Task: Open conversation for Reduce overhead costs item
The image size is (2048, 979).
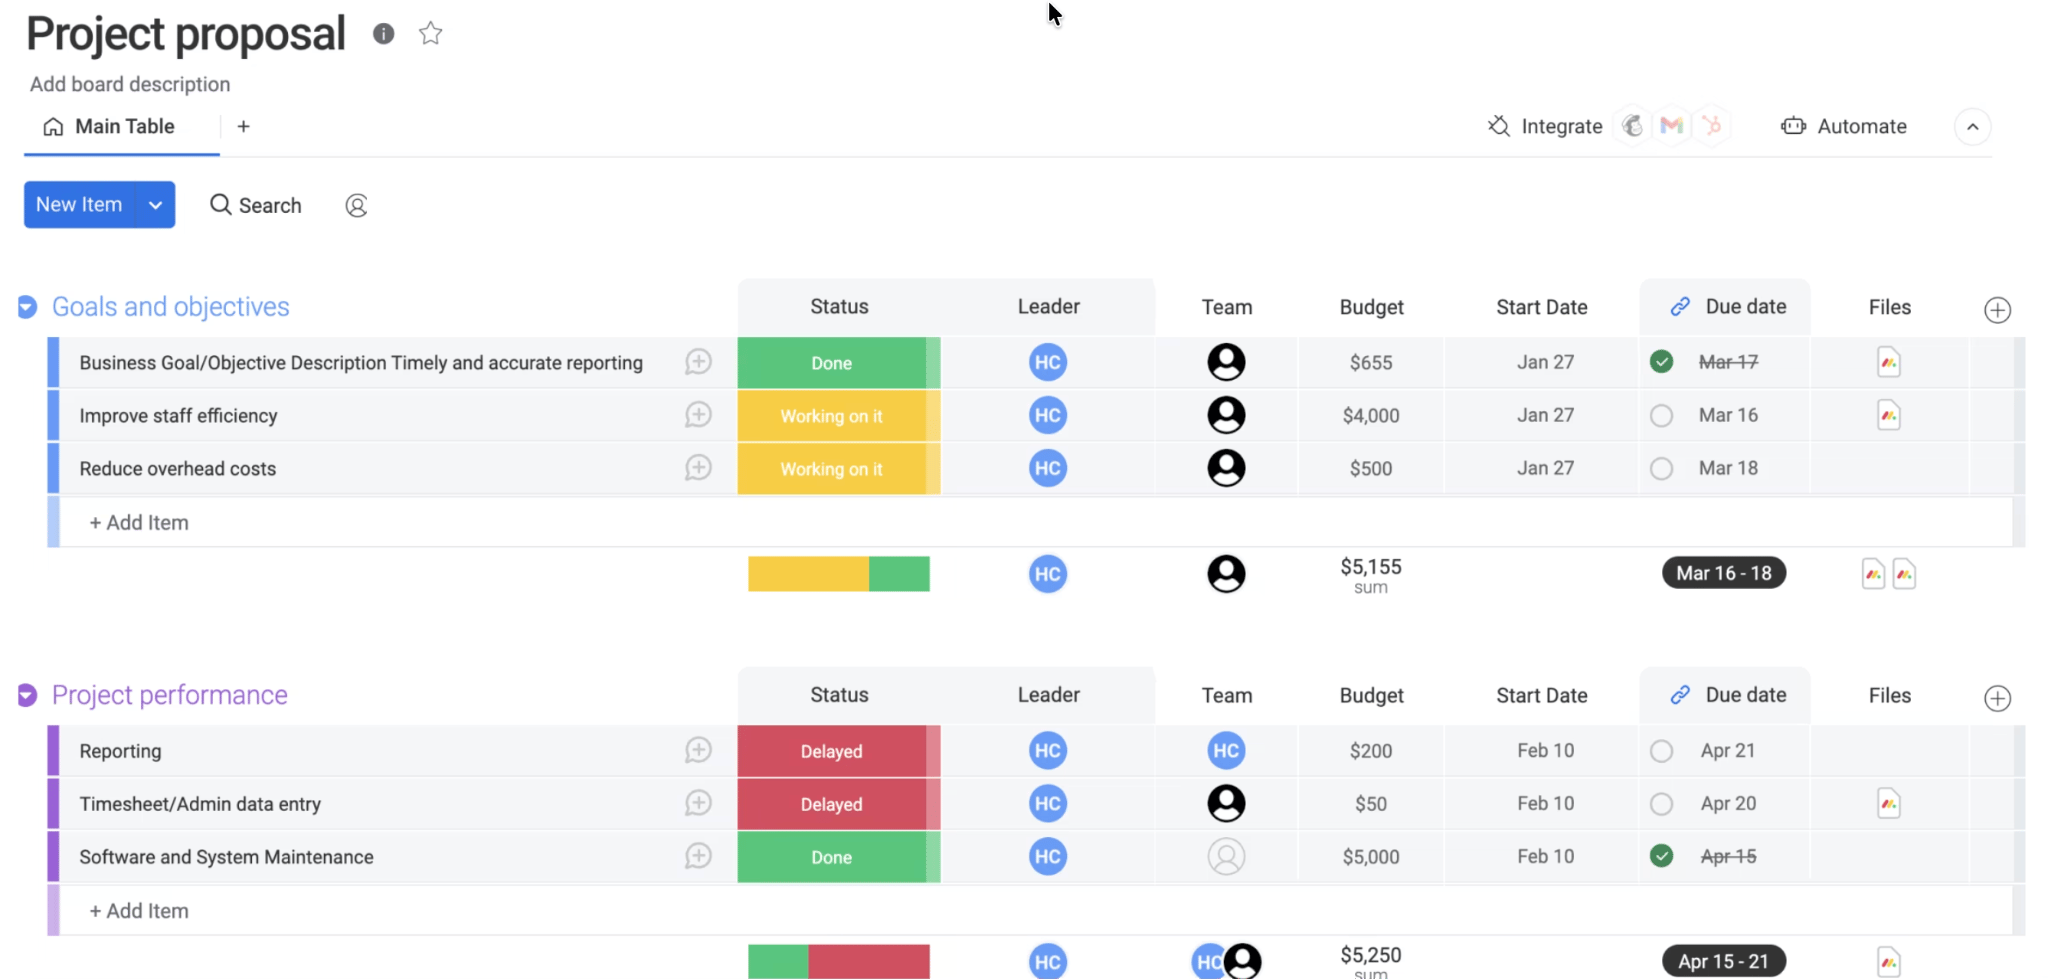Action: (698, 468)
